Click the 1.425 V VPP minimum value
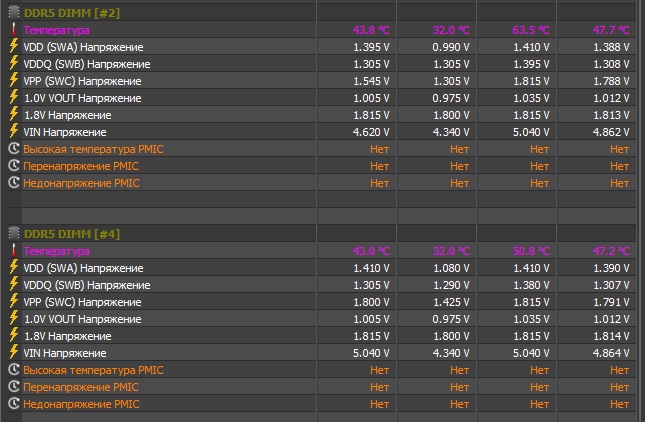 pos(450,302)
